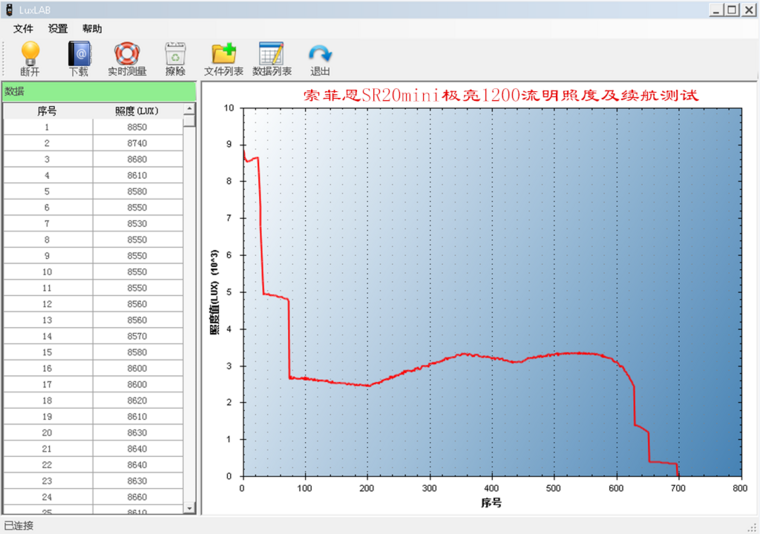Screen dimensions: 760x534
Task: Click the 下载 download notebook icon
Action: tap(79, 54)
